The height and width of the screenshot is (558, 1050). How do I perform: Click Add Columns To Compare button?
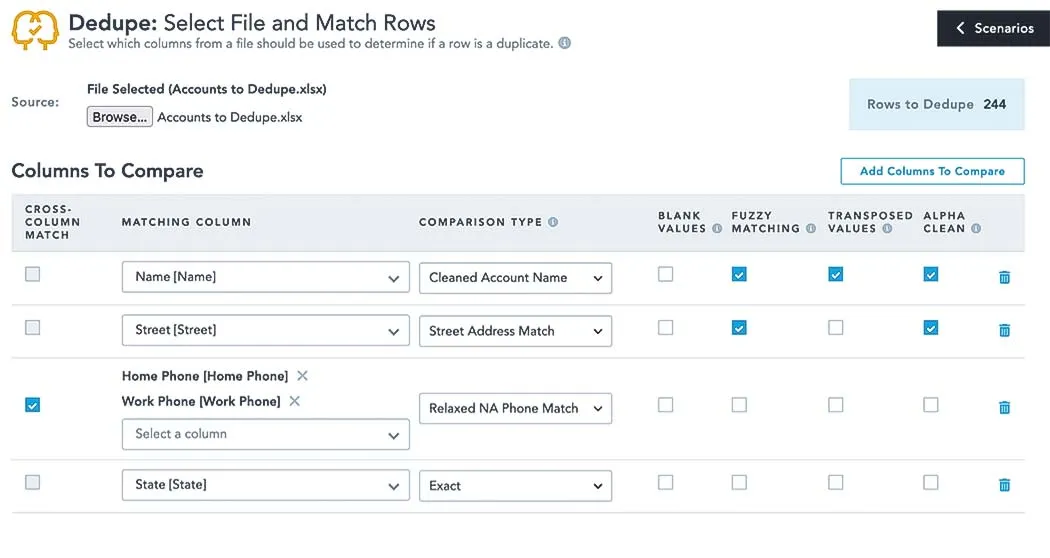932,171
